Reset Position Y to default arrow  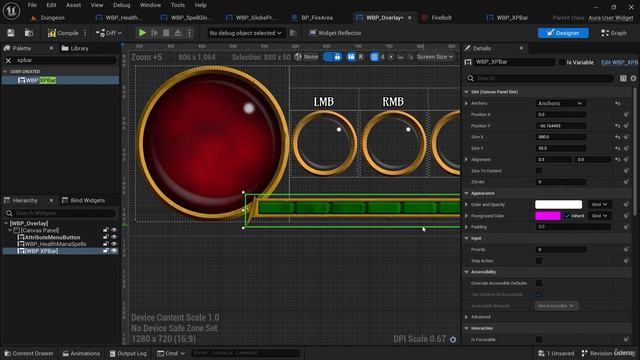coord(618,126)
